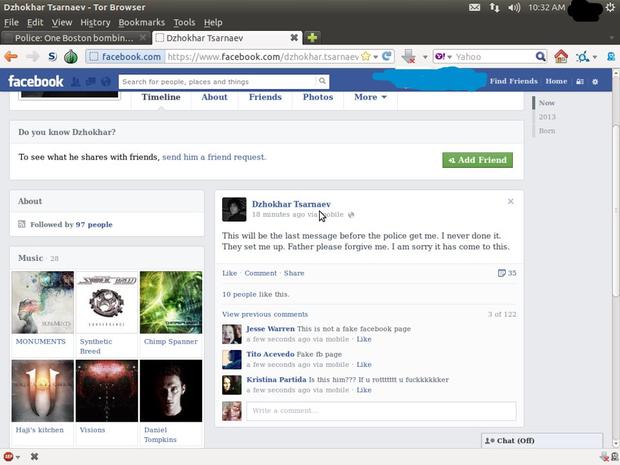Open the Tor onion button
The height and width of the screenshot is (465, 620).
click(x=71, y=57)
